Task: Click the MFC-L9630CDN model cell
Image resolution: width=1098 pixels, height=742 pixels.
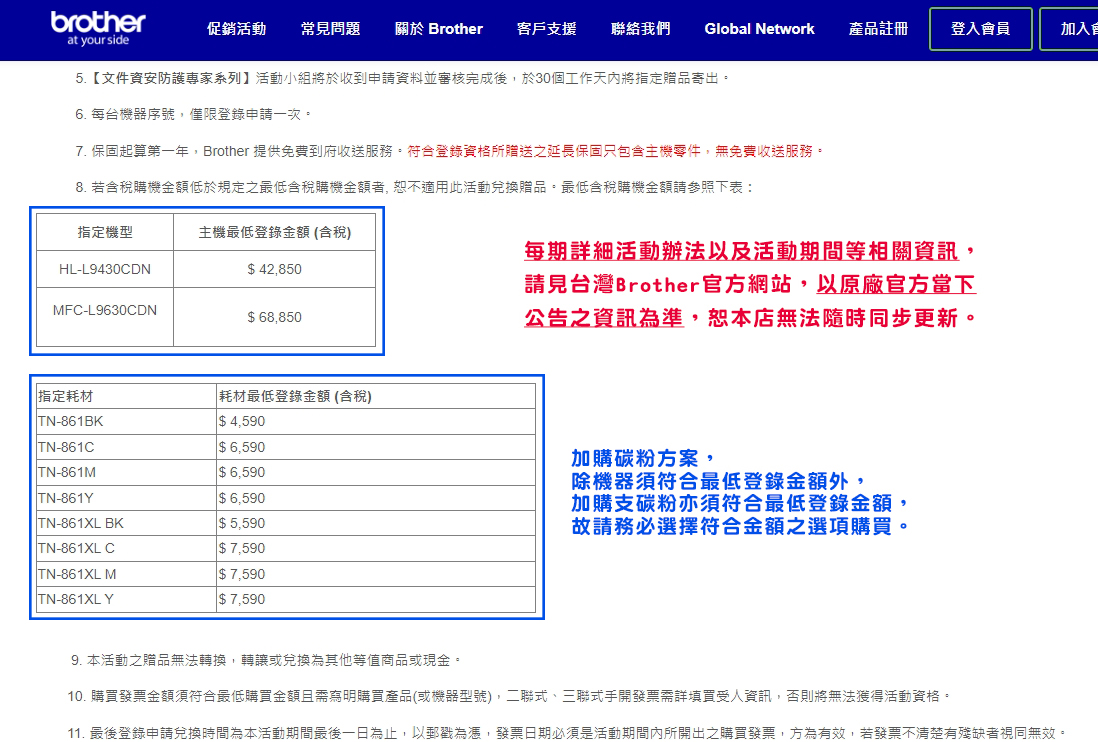Action: [105, 310]
